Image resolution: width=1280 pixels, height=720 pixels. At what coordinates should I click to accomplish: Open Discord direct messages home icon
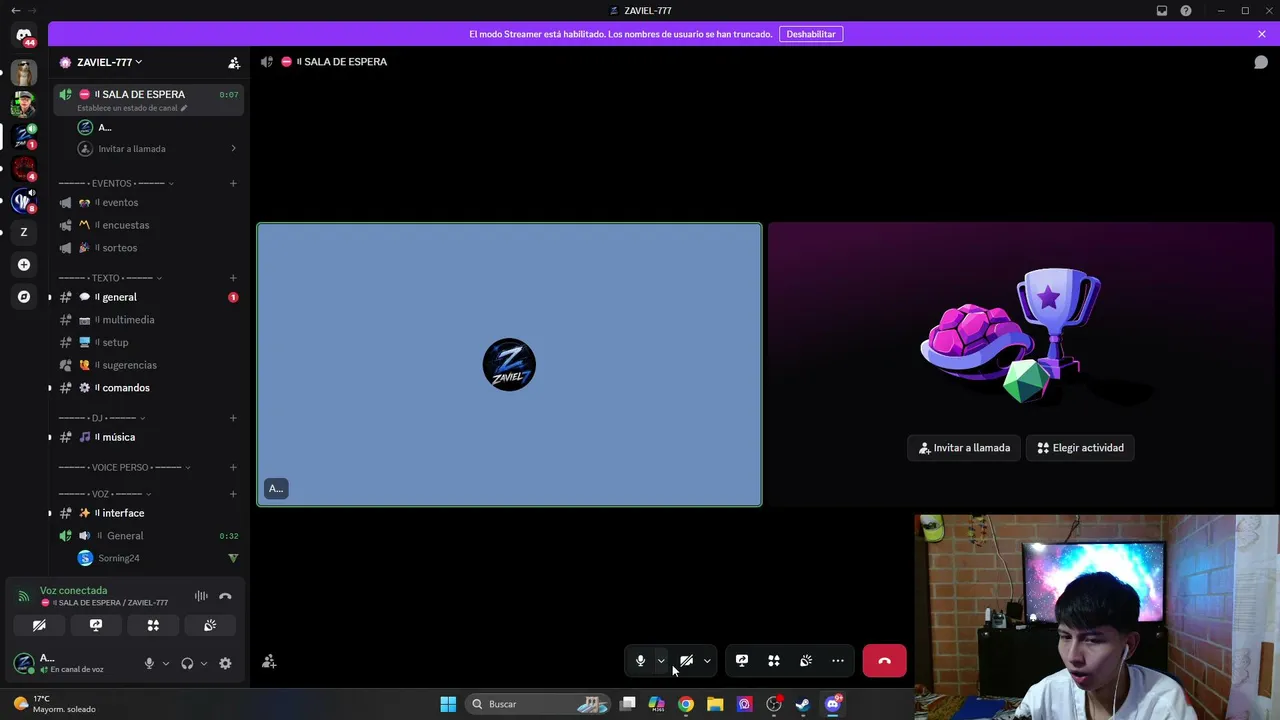click(x=24, y=36)
